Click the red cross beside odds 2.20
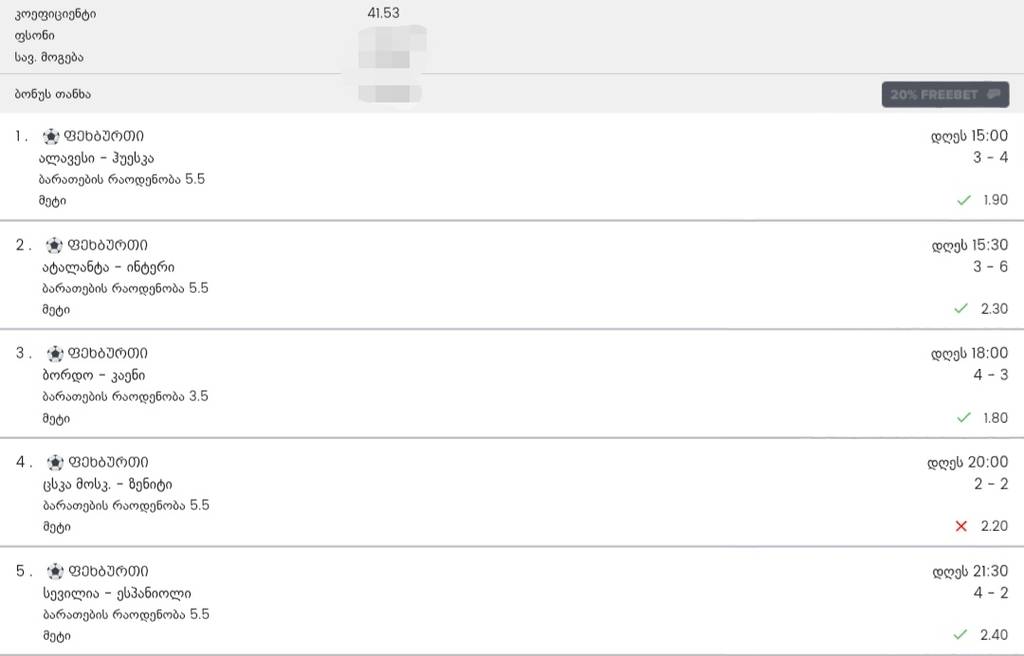 (961, 526)
